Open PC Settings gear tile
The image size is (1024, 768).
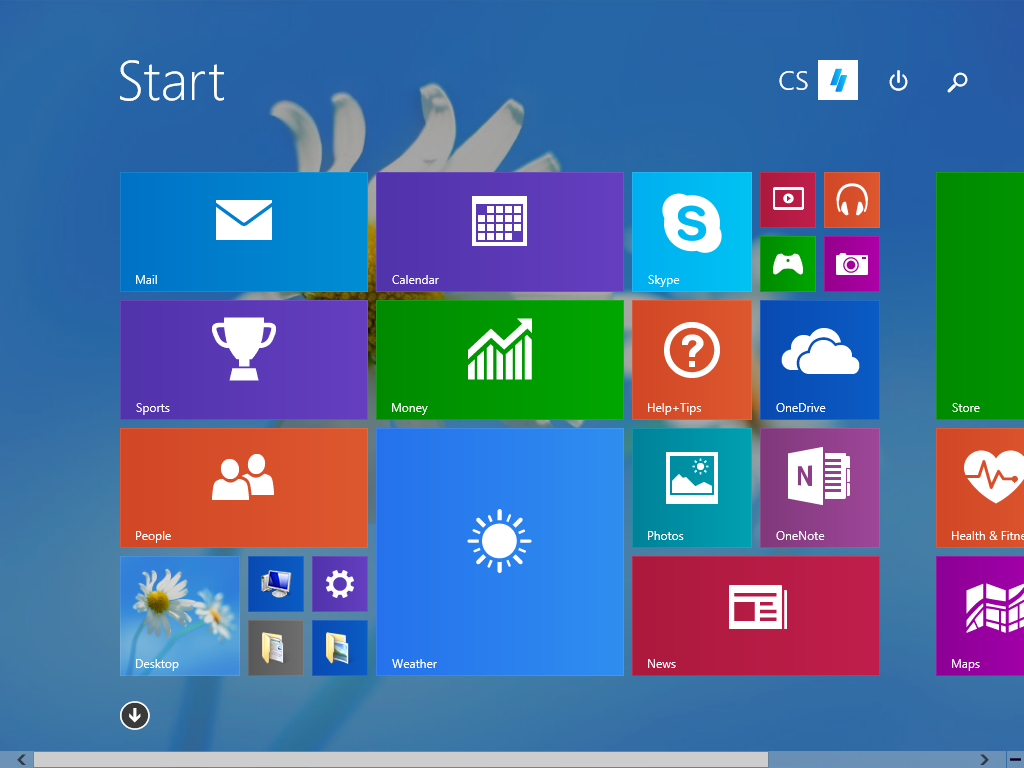coord(339,583)
